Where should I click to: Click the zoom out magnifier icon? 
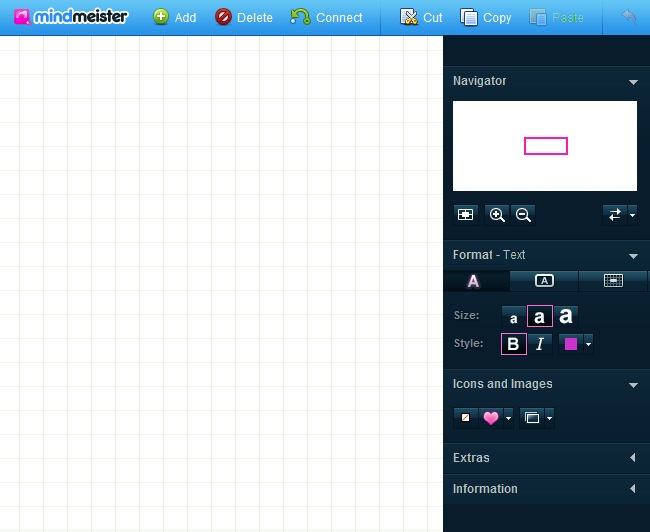tap(523, 215)
